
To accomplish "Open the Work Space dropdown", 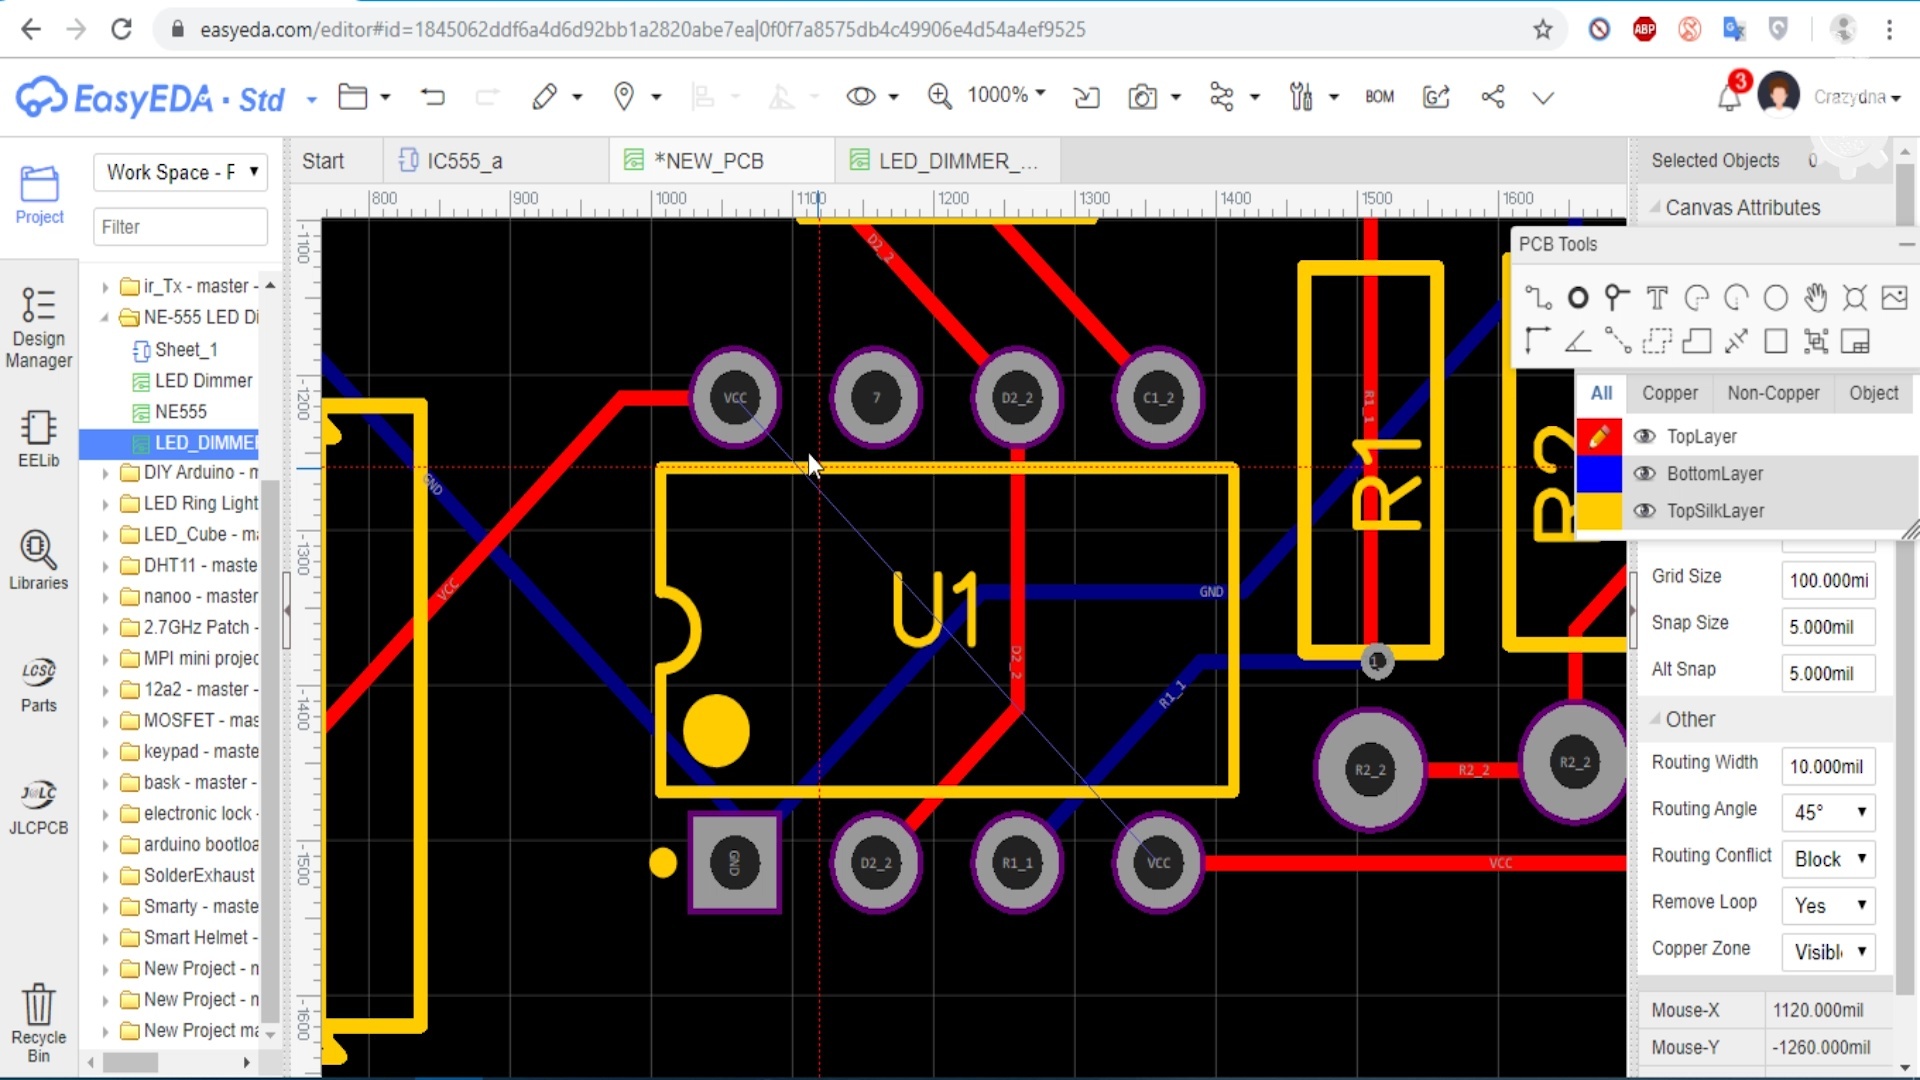I will coord(181,172).
